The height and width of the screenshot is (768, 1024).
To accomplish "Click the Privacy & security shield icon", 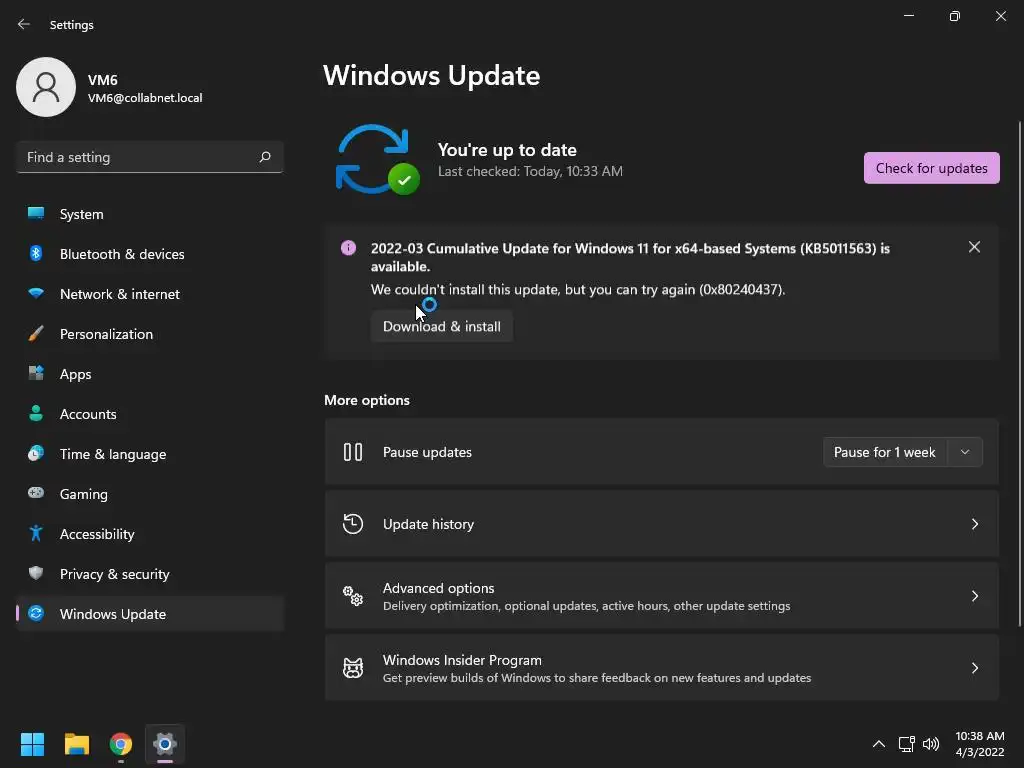I will point(36,574).
